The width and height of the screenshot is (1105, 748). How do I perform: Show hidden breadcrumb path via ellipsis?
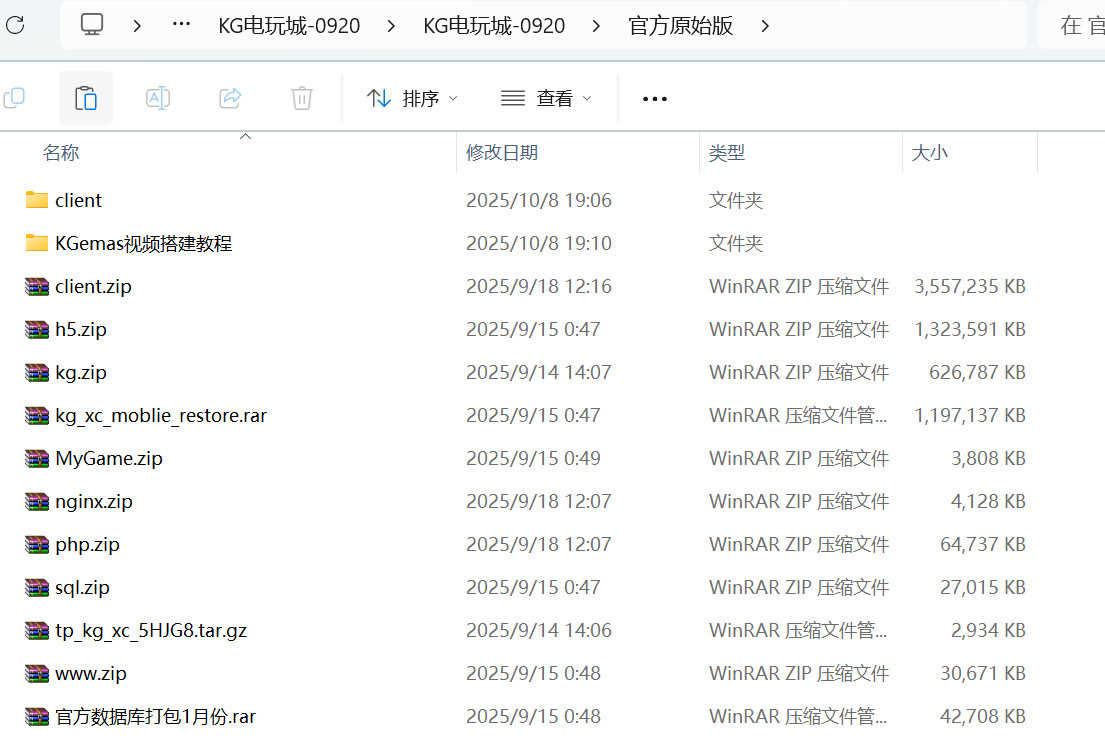point(181,25)
